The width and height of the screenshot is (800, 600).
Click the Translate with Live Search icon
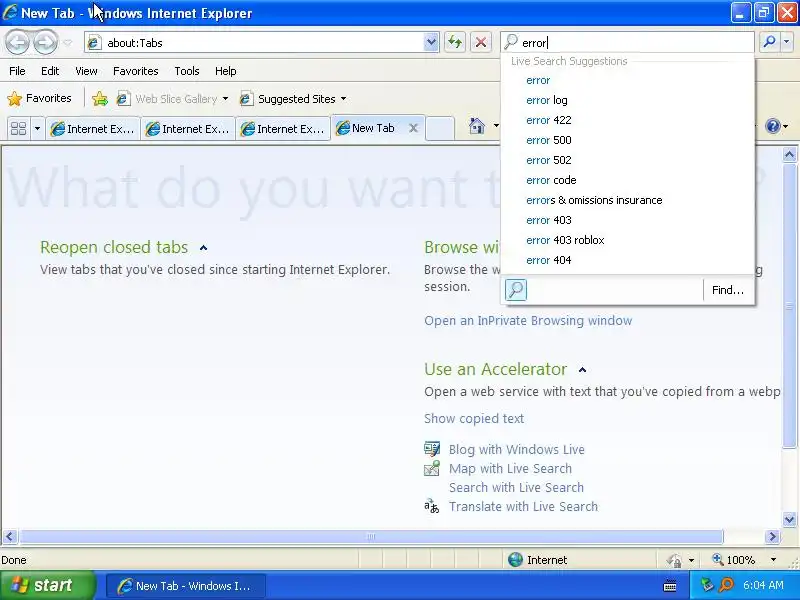pyautogui.click(x=432, y=506)
